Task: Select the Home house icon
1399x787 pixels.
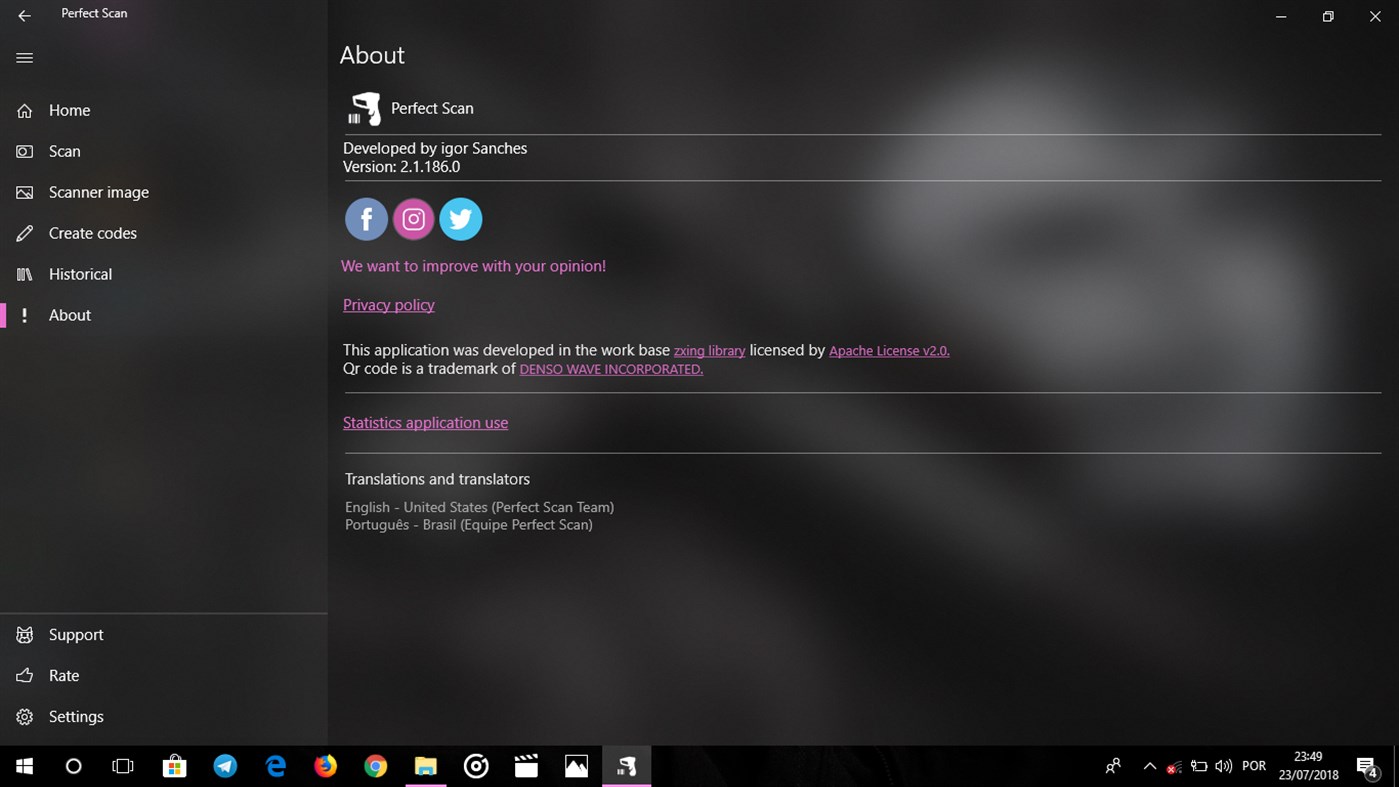Action: pyautogui.click(x=24, y=110)
